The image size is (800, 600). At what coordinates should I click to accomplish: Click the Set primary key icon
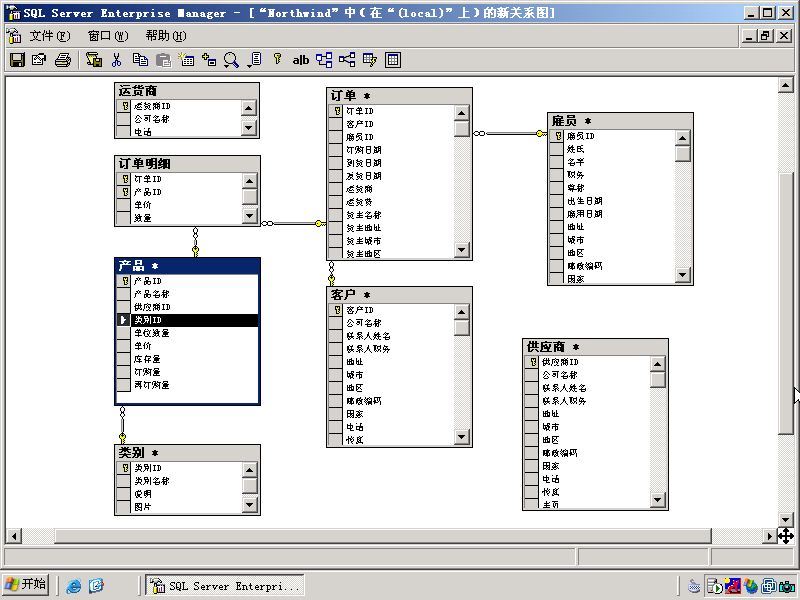click(x=277, y=59)
